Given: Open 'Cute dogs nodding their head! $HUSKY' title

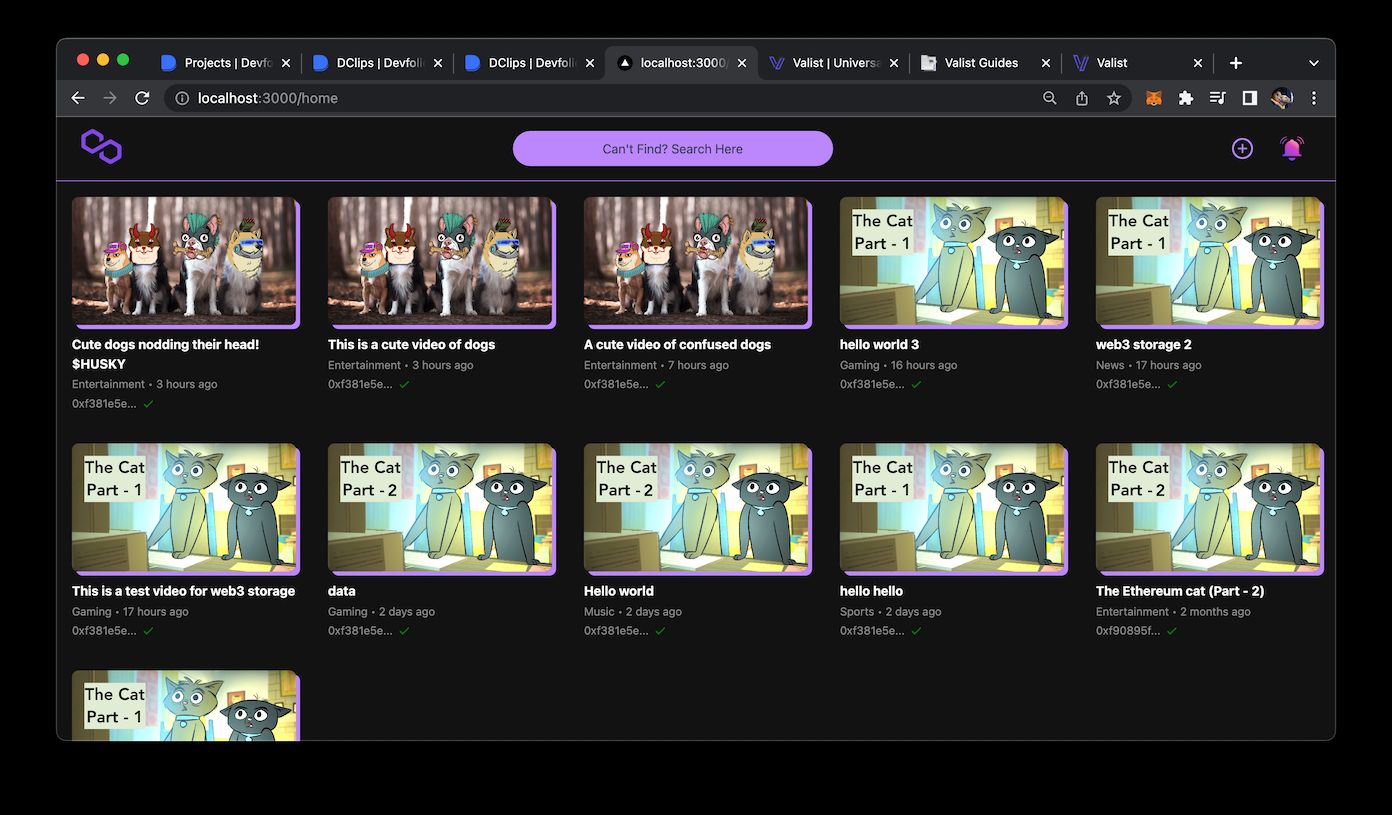Looking at the screenshot, I should [166, 354].
